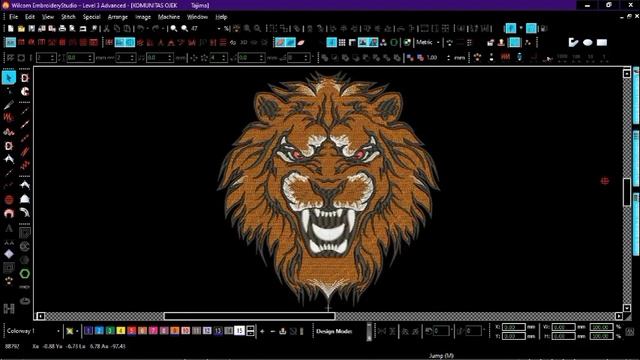Click the second magnifier Zoom icon
The width and height of the screenshot is (640, 360).
pos(184,29)
